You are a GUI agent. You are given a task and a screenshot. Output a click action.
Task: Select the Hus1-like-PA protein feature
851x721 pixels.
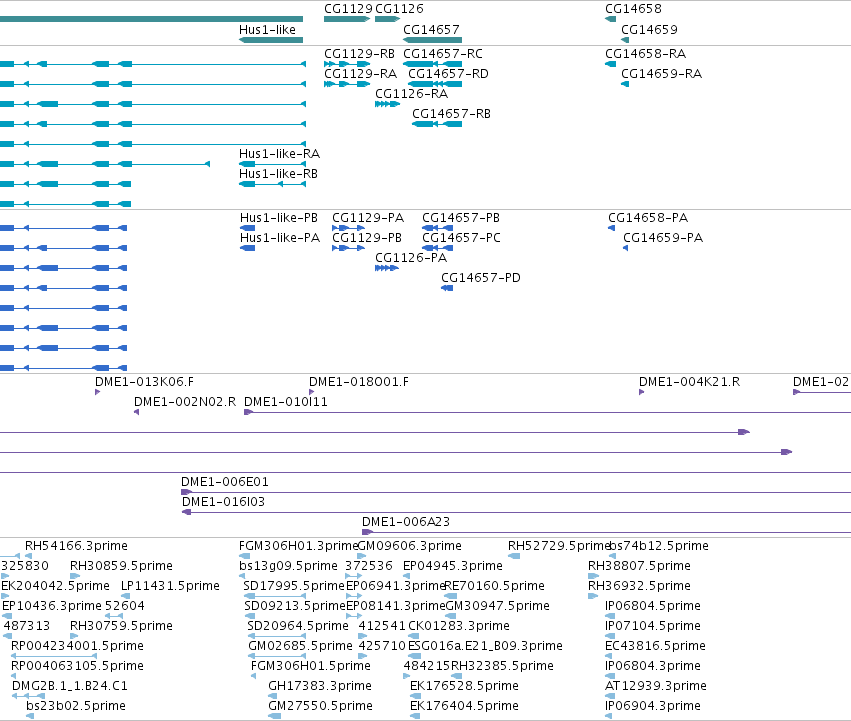[247, 248]
